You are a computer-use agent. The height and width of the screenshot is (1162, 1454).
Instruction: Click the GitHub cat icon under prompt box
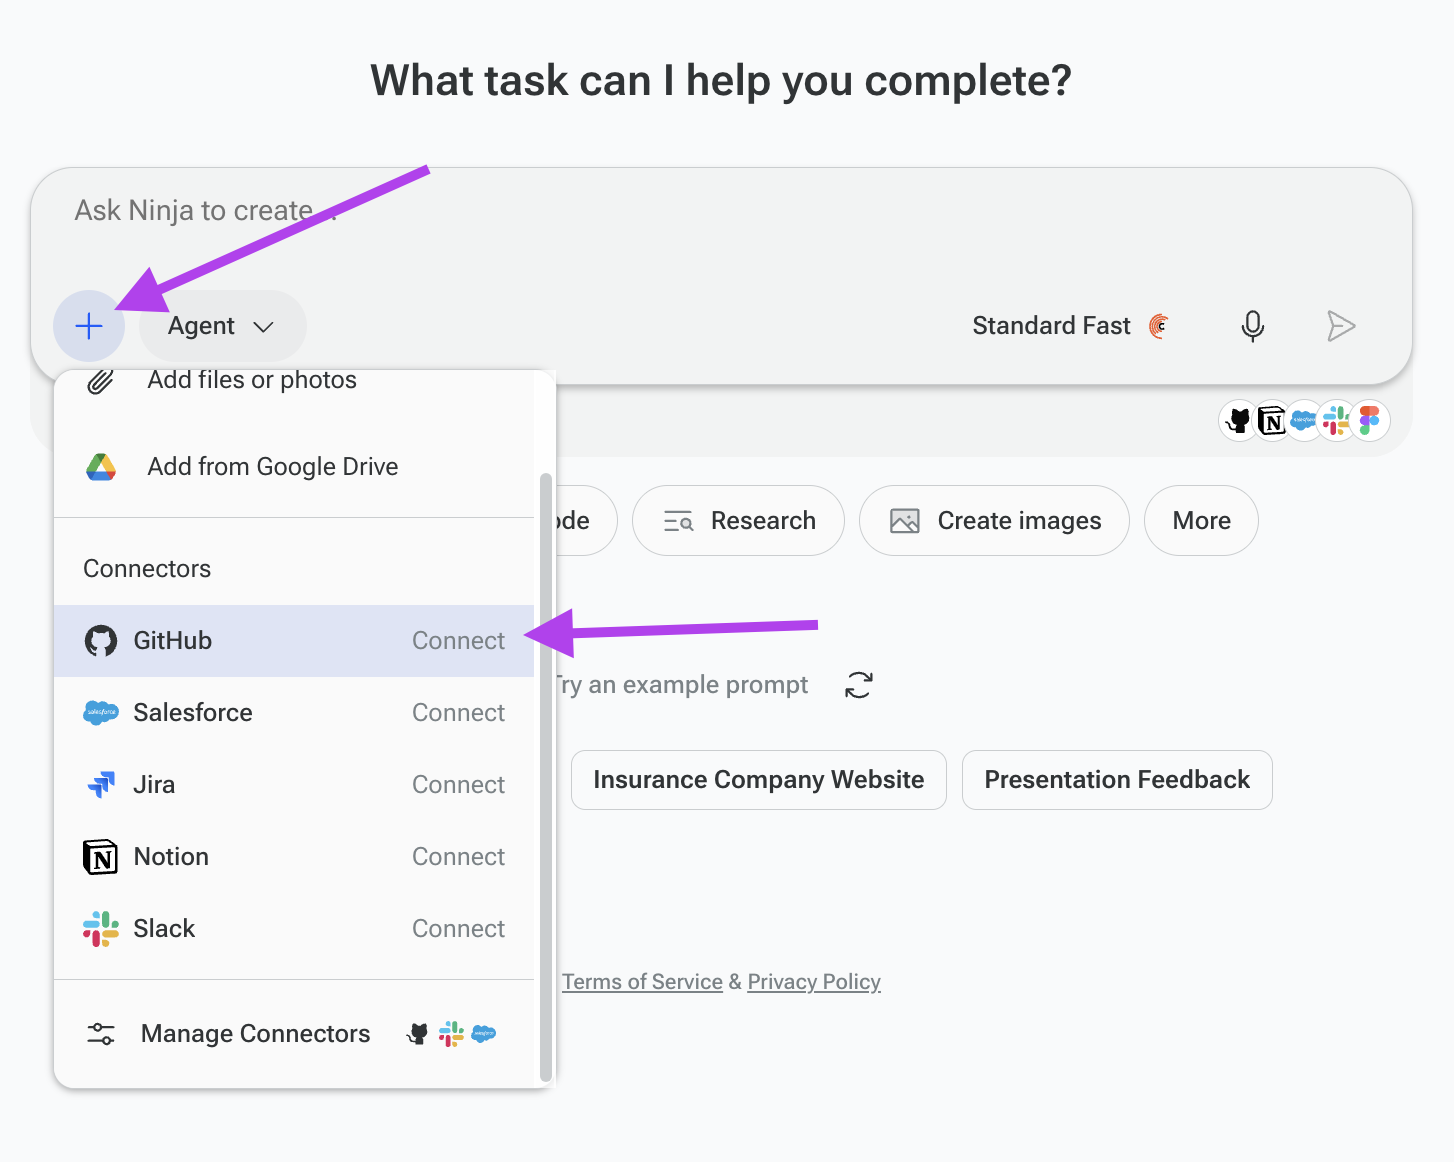[x=1239, y=421]
